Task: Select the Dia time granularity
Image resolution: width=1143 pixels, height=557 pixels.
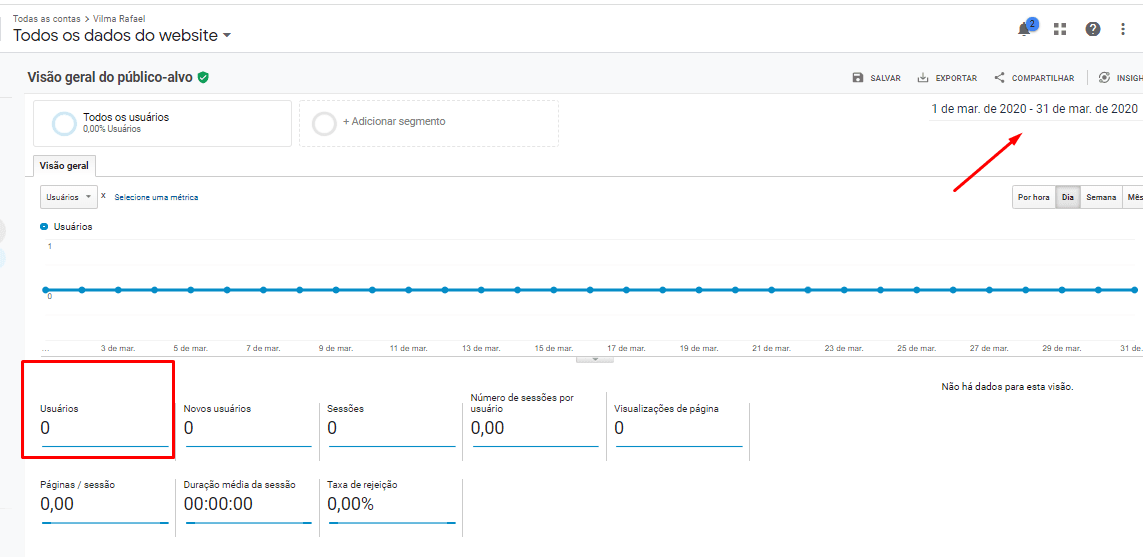Action: point(1068,197)
